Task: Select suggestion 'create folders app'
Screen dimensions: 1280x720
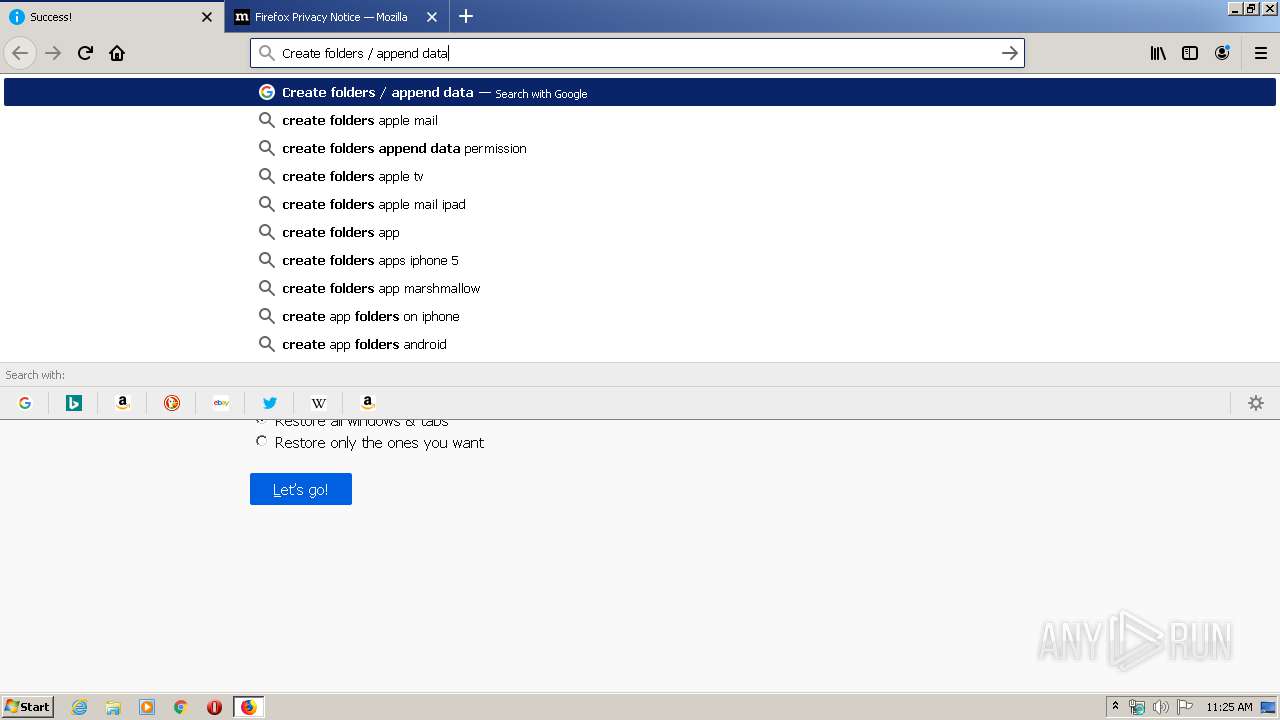Action: pos(640,232)
